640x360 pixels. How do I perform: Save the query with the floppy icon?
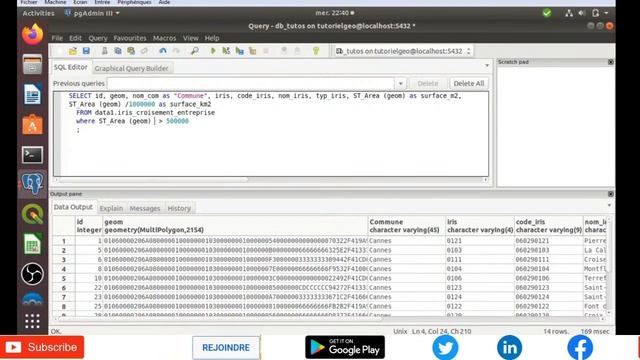pos(86,51)
